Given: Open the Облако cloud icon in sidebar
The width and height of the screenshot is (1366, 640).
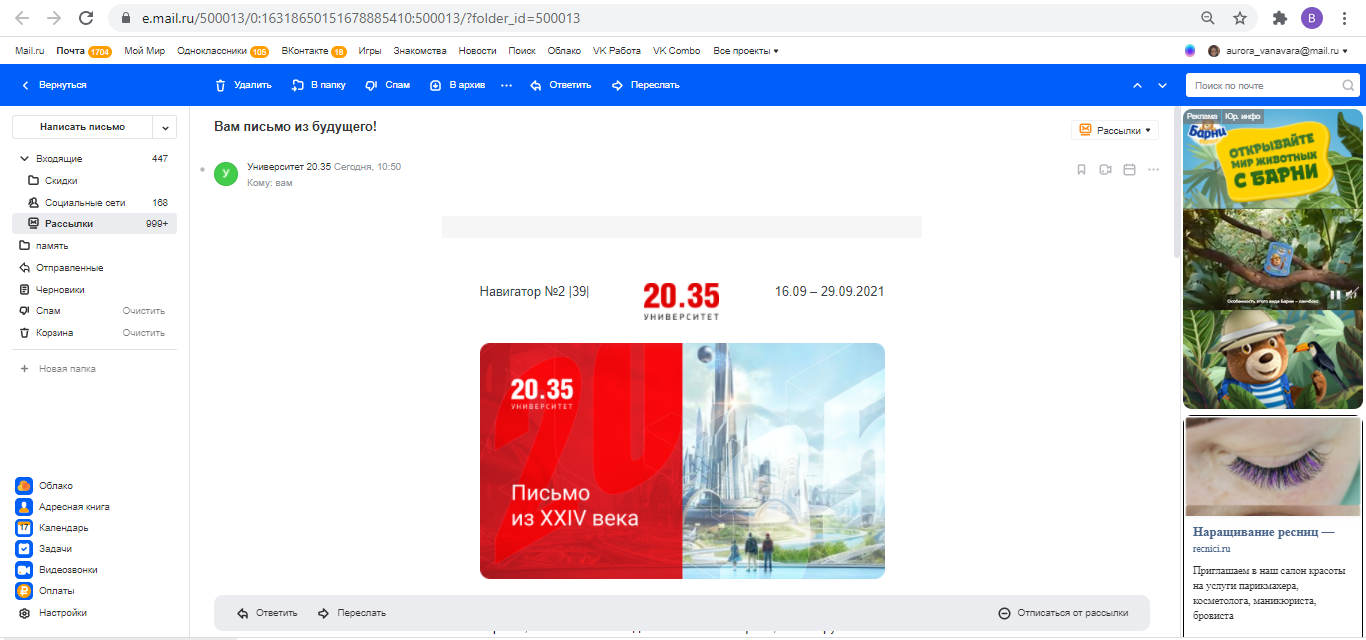Looking at the screenshot, I should (x=24, y=486).
